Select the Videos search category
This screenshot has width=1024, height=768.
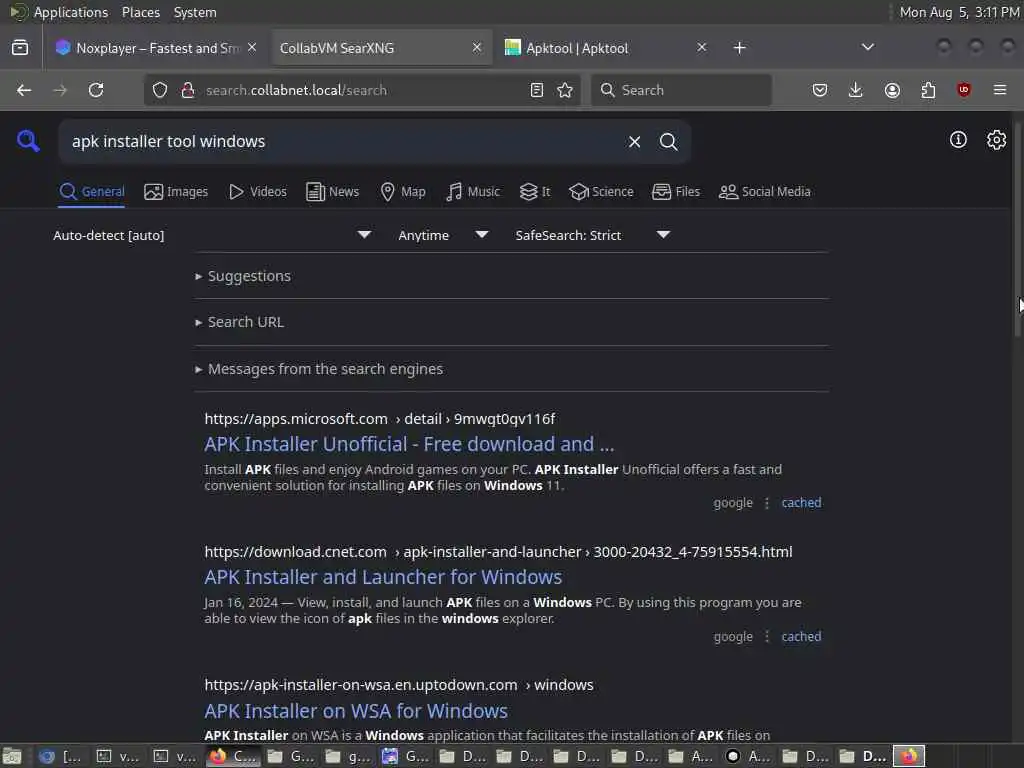coord(257,191)
